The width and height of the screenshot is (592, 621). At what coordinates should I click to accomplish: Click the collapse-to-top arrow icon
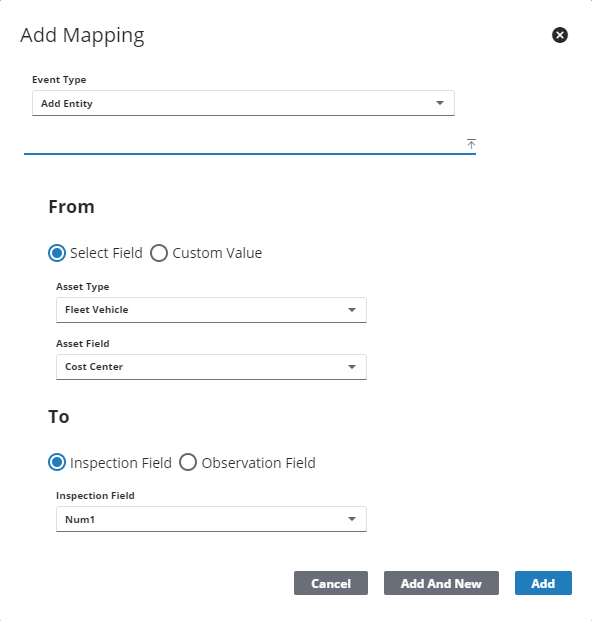click(471, 144)
